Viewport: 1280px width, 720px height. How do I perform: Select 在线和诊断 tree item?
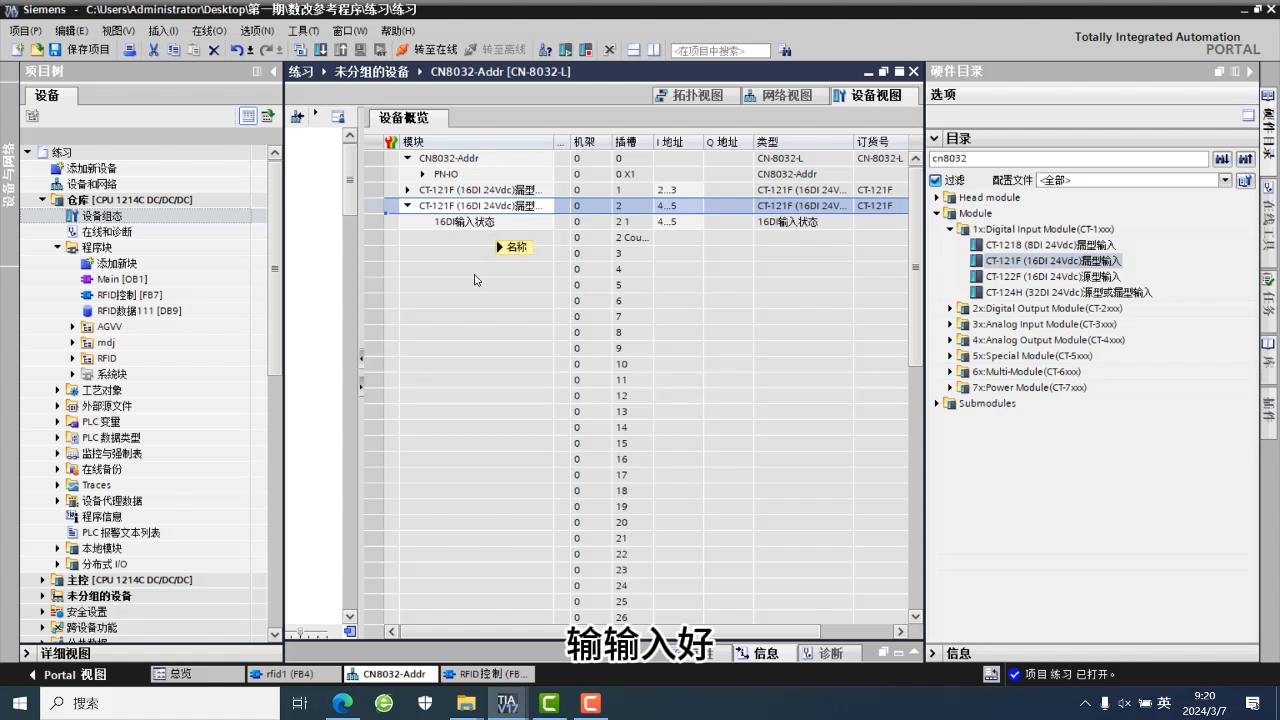click(107, 231)
